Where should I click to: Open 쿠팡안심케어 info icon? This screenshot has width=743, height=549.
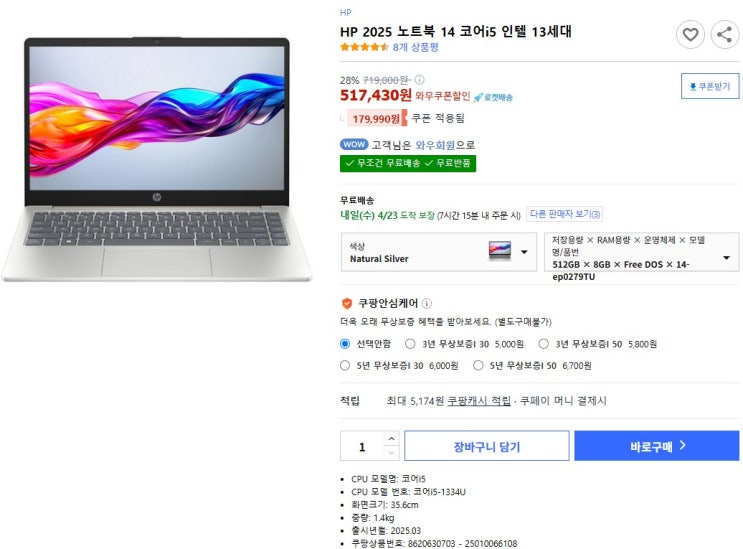click(426, 303)
